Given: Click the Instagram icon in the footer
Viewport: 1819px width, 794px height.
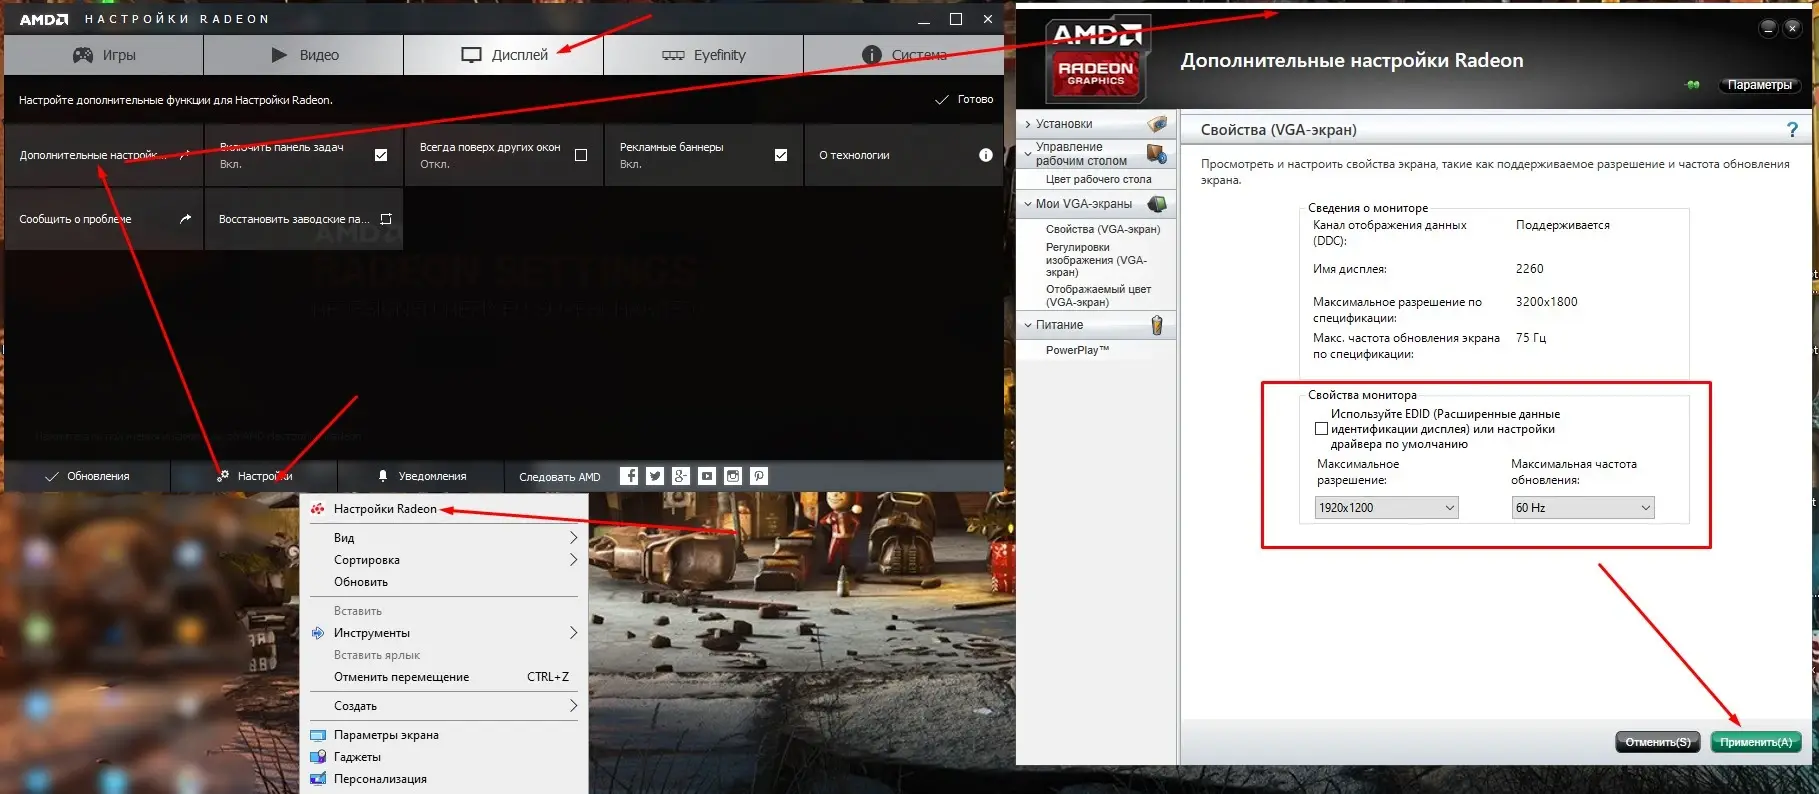Looking at the screenshot, I should coord(733,476).
